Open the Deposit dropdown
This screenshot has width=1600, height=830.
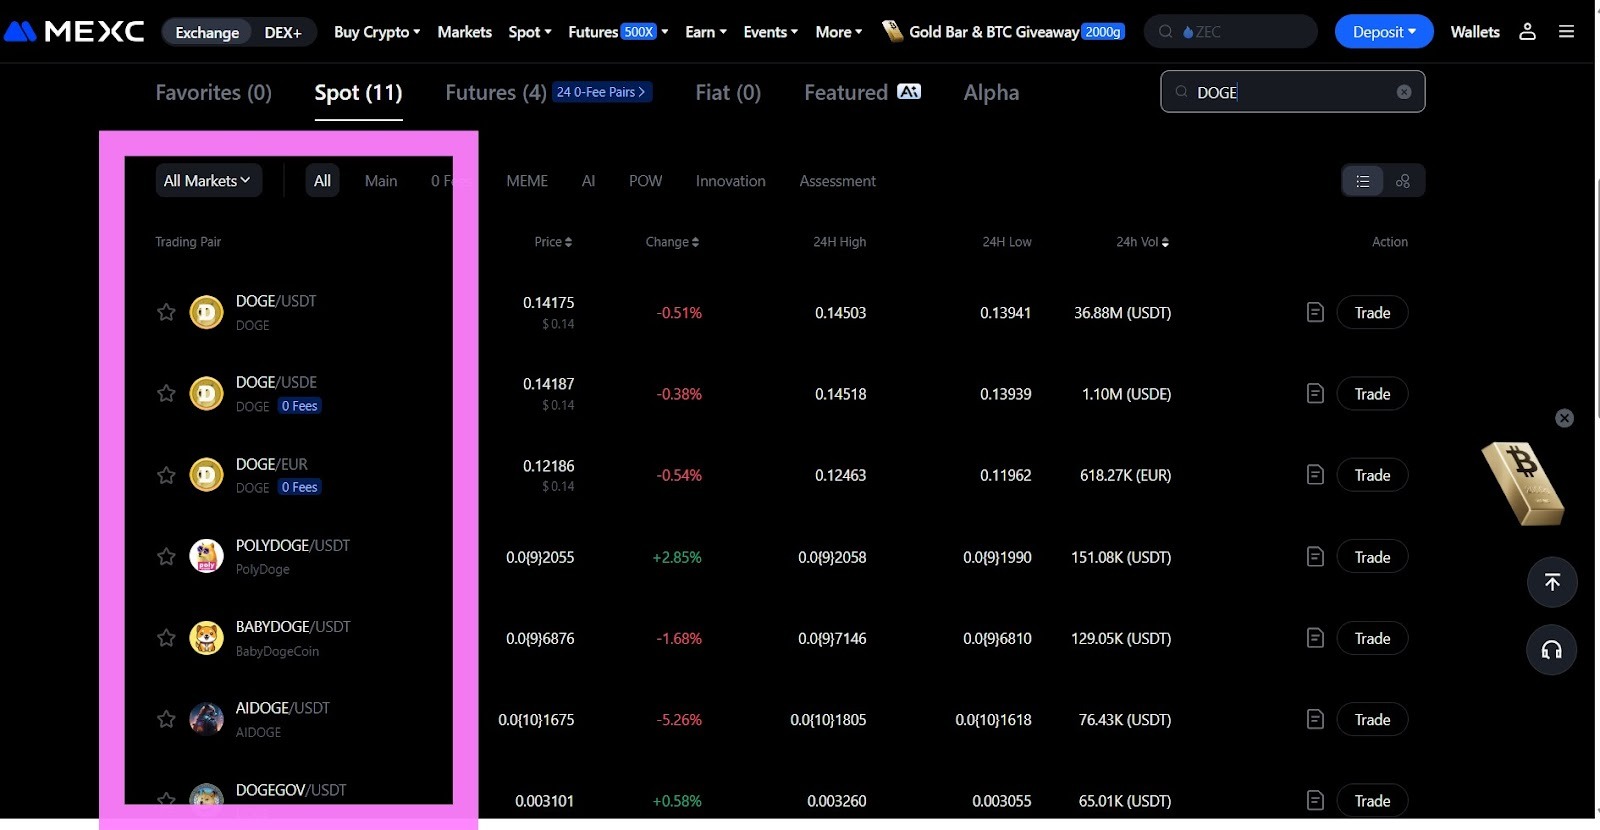tap(1383, 32)
